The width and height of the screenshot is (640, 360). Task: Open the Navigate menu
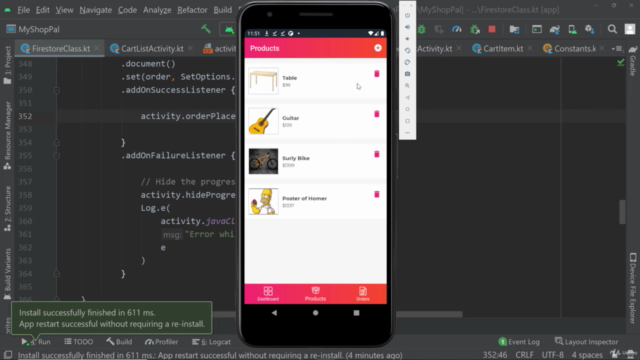coord(96,10)
